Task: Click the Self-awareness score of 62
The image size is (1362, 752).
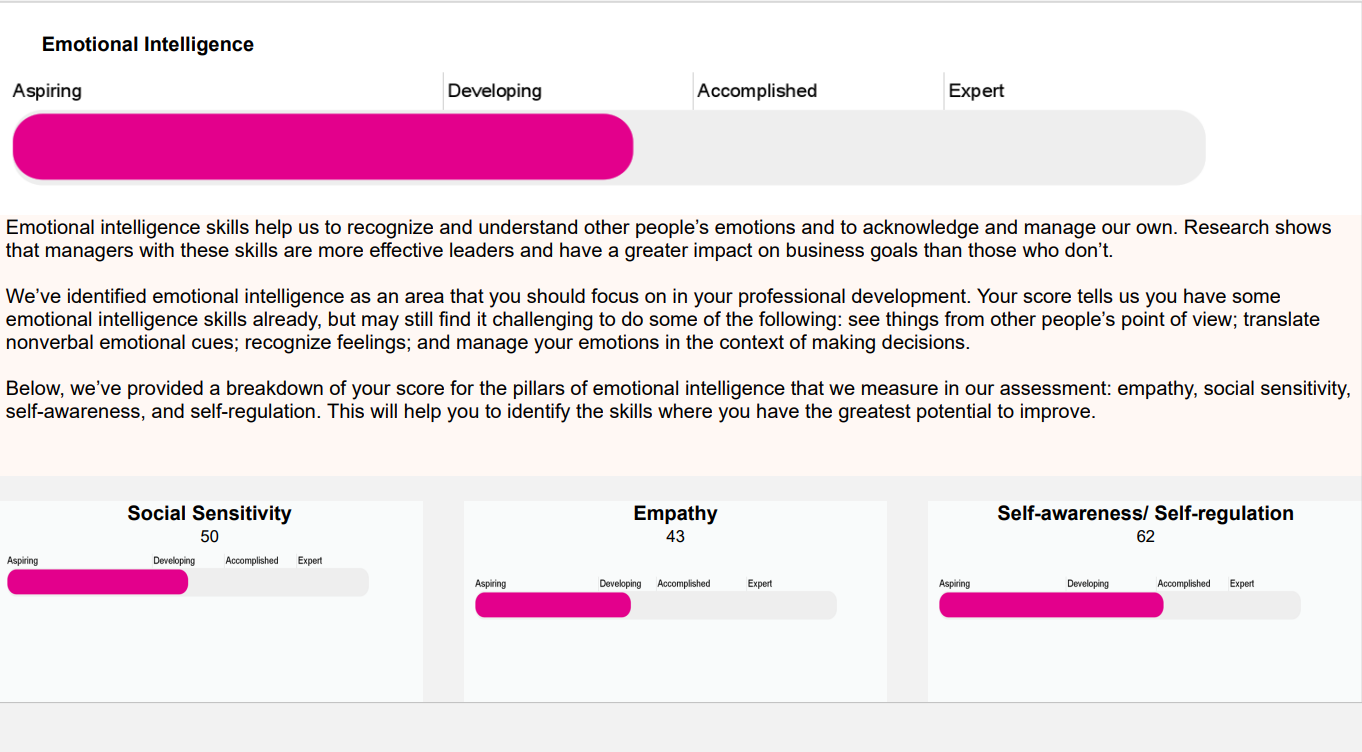Action: [x=1145, y=537]
